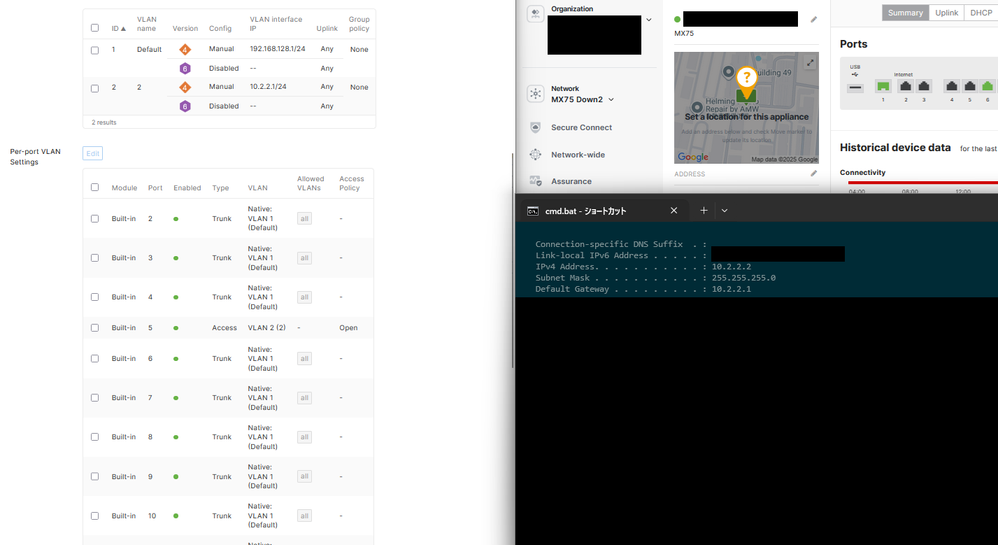
Task: Open the Organization dropdown
Action: point(649,19)
